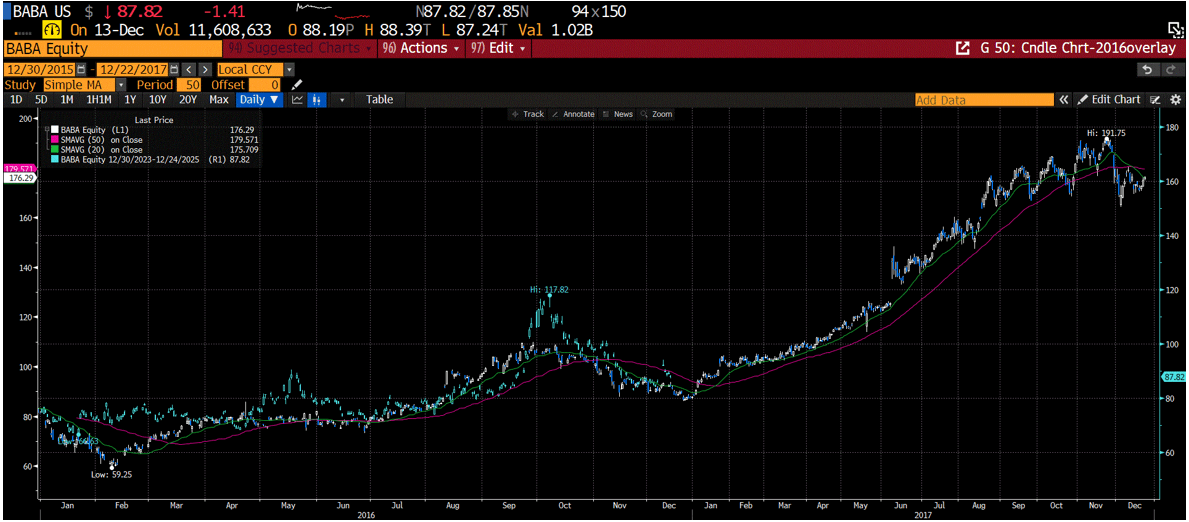Click the green SMAVG (20) legend swatch
Screen dimensions: 1189x522
[55, 149]
